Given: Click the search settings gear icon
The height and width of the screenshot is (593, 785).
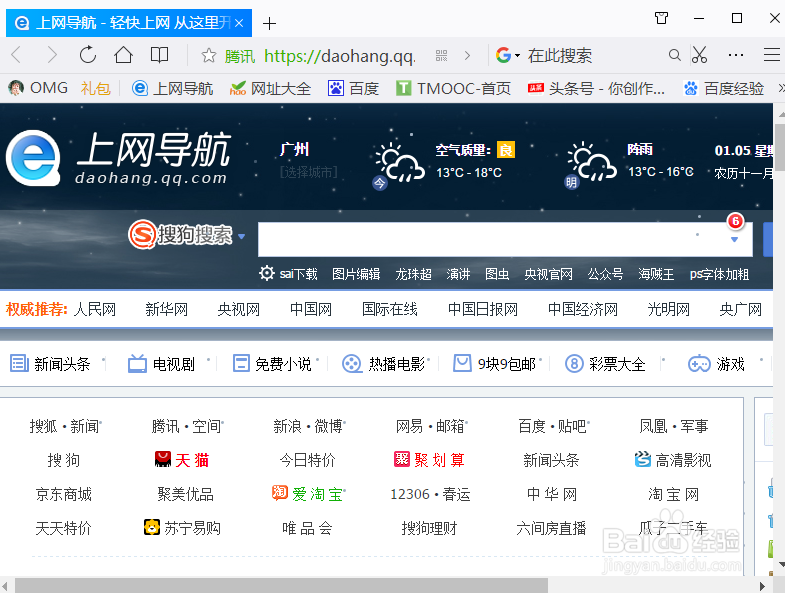Looking at the screenshot, I should tap(266, 273).
